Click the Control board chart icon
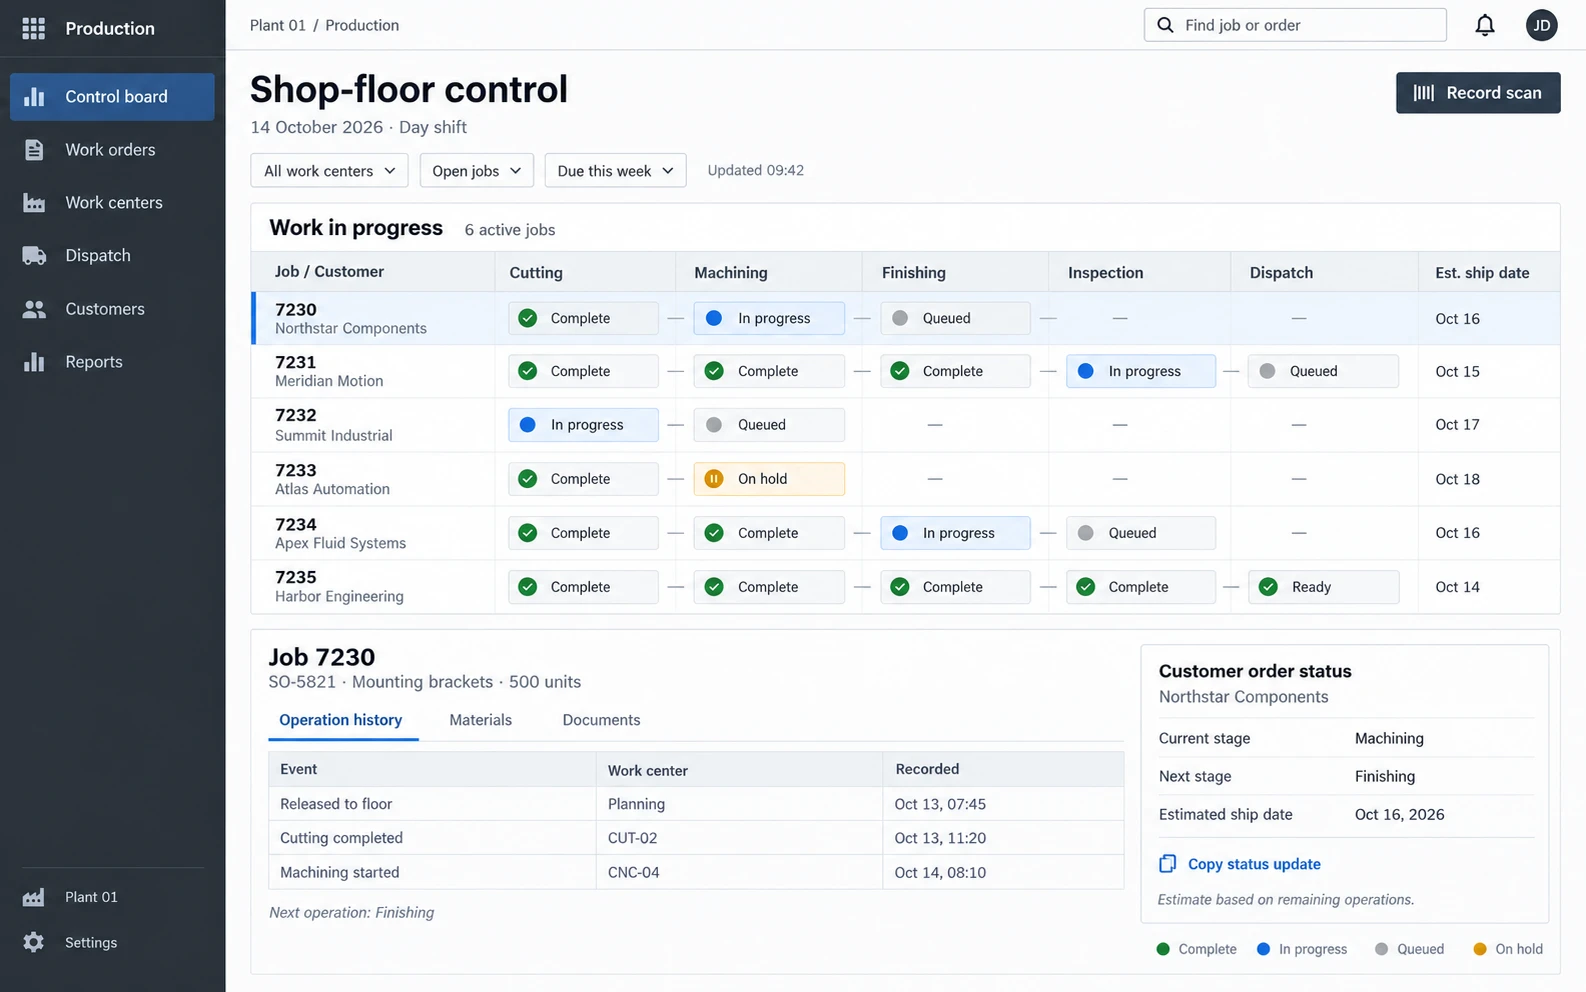 [34, 97]
